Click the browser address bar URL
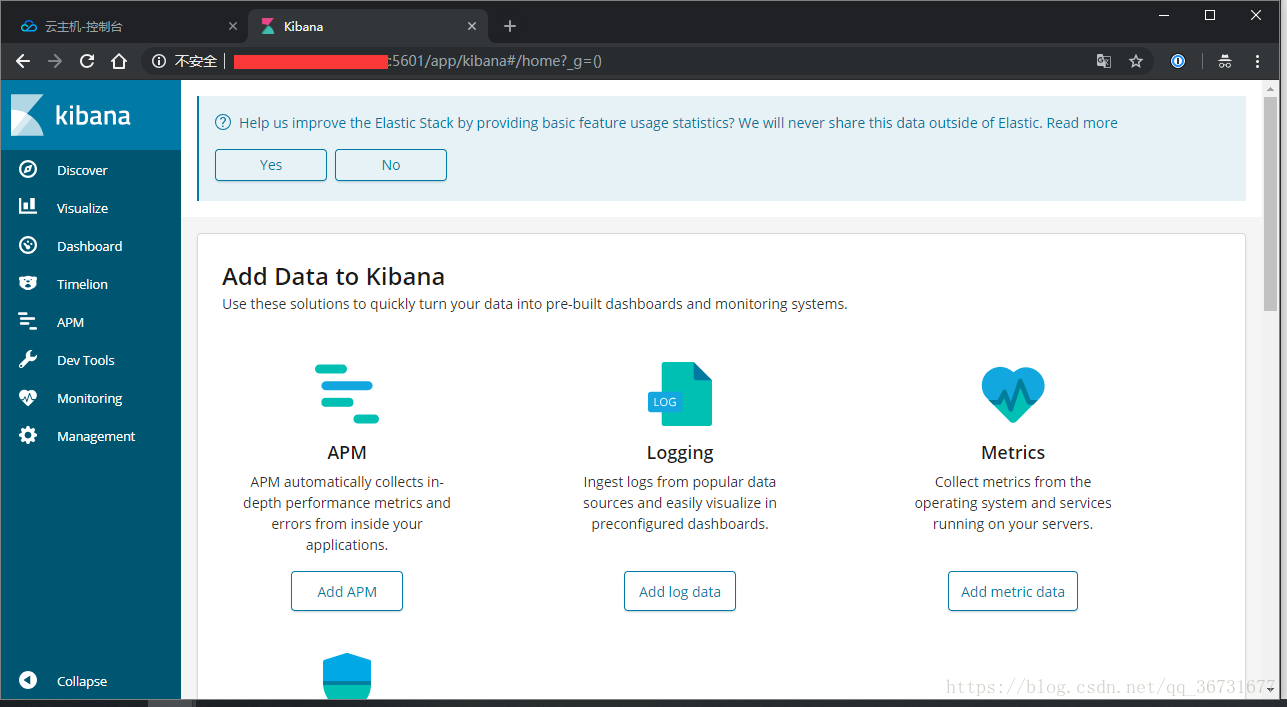1287x707 pixels. (x=418, y=61)
